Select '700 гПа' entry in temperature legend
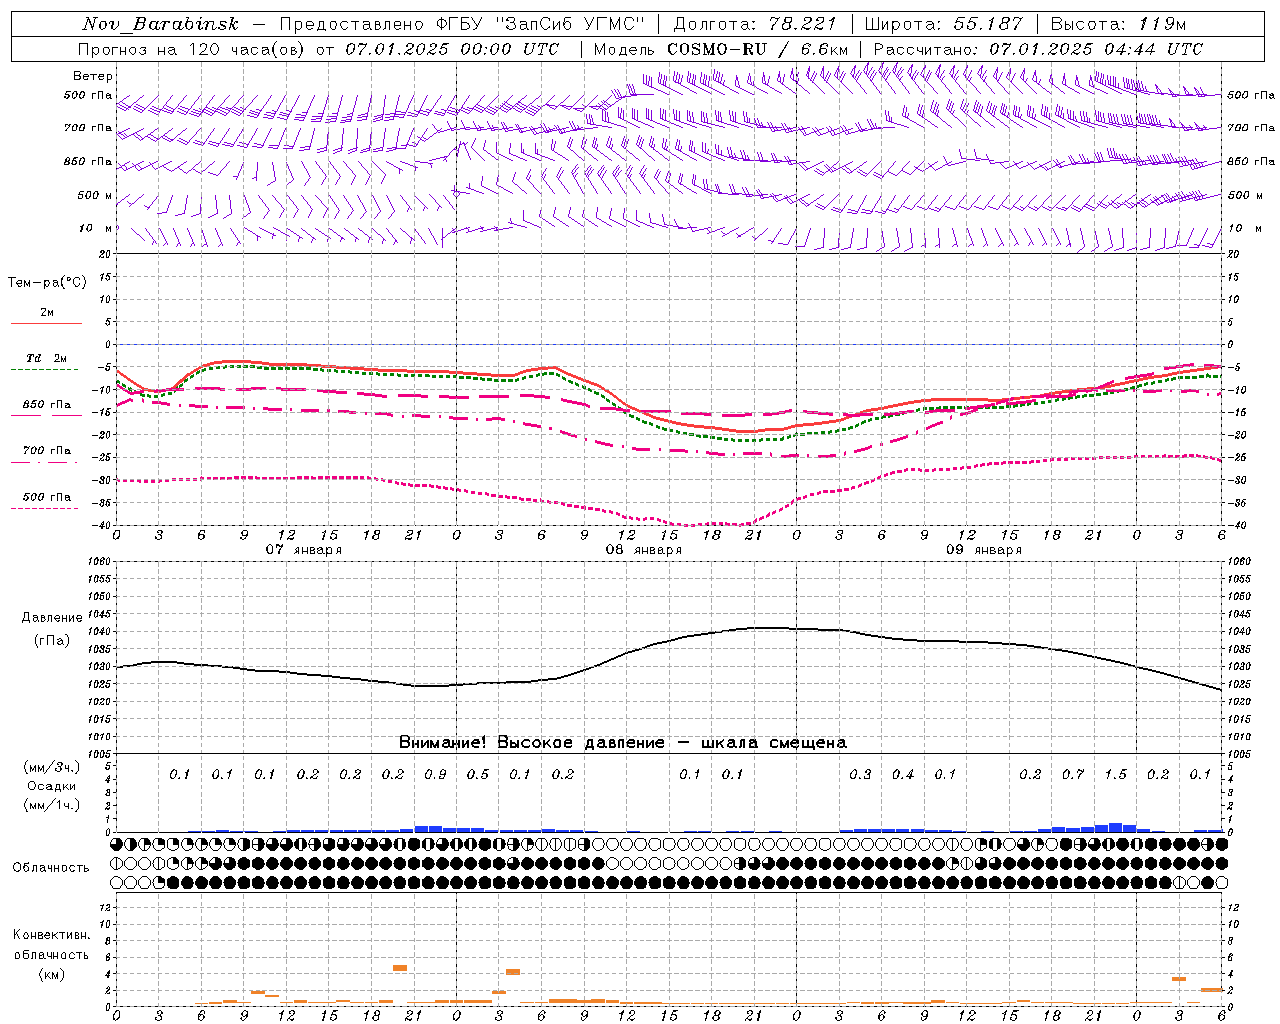Viewport: 1280px width, 1024px height. 47,451
